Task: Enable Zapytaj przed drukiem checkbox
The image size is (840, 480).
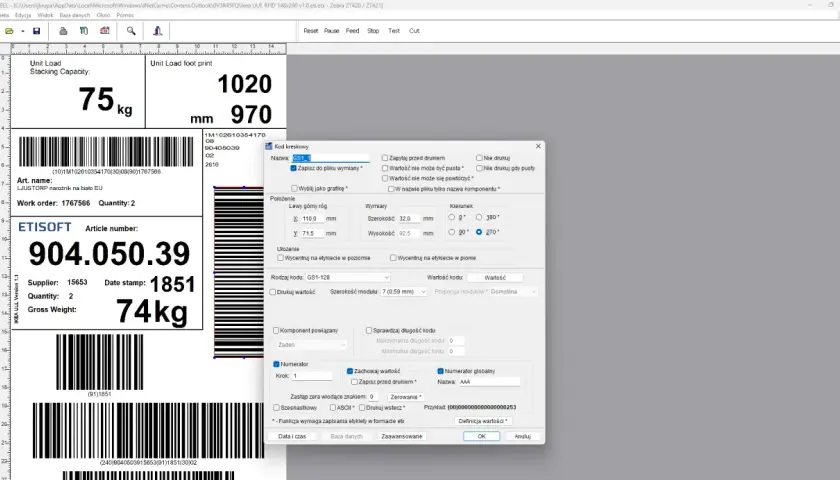Action: point(385,158)
